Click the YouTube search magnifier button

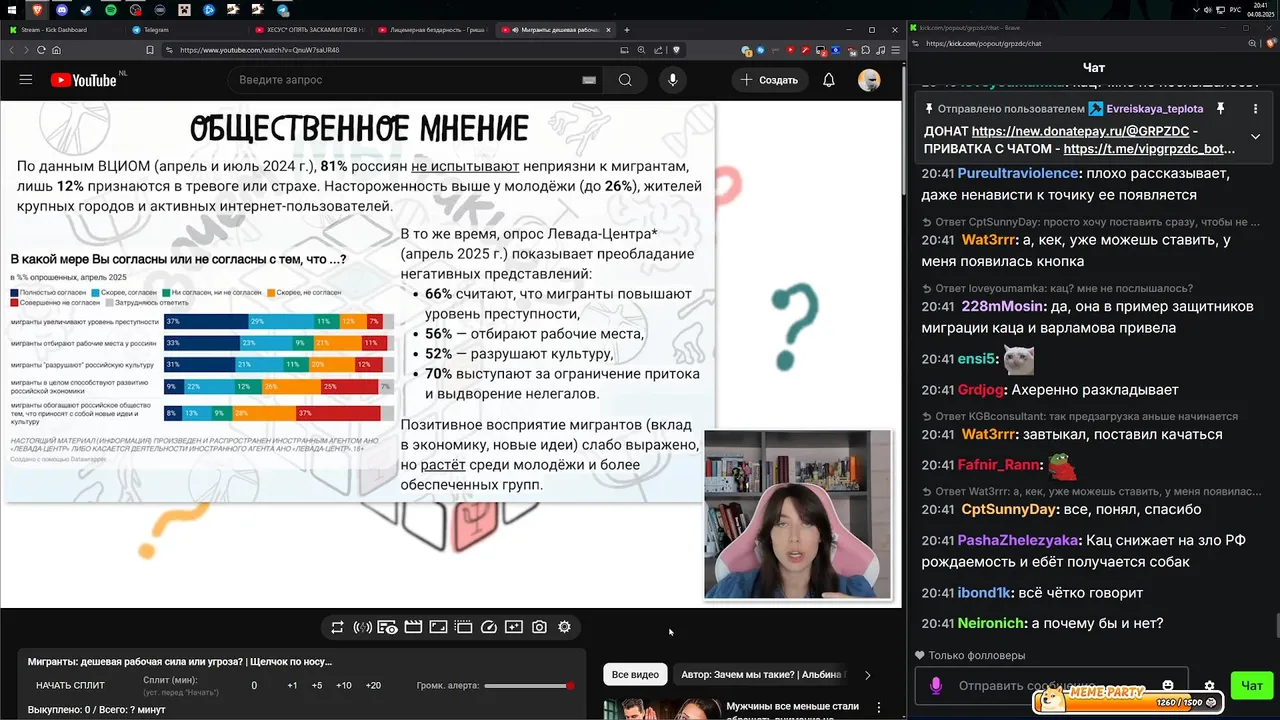click(625, 80)
